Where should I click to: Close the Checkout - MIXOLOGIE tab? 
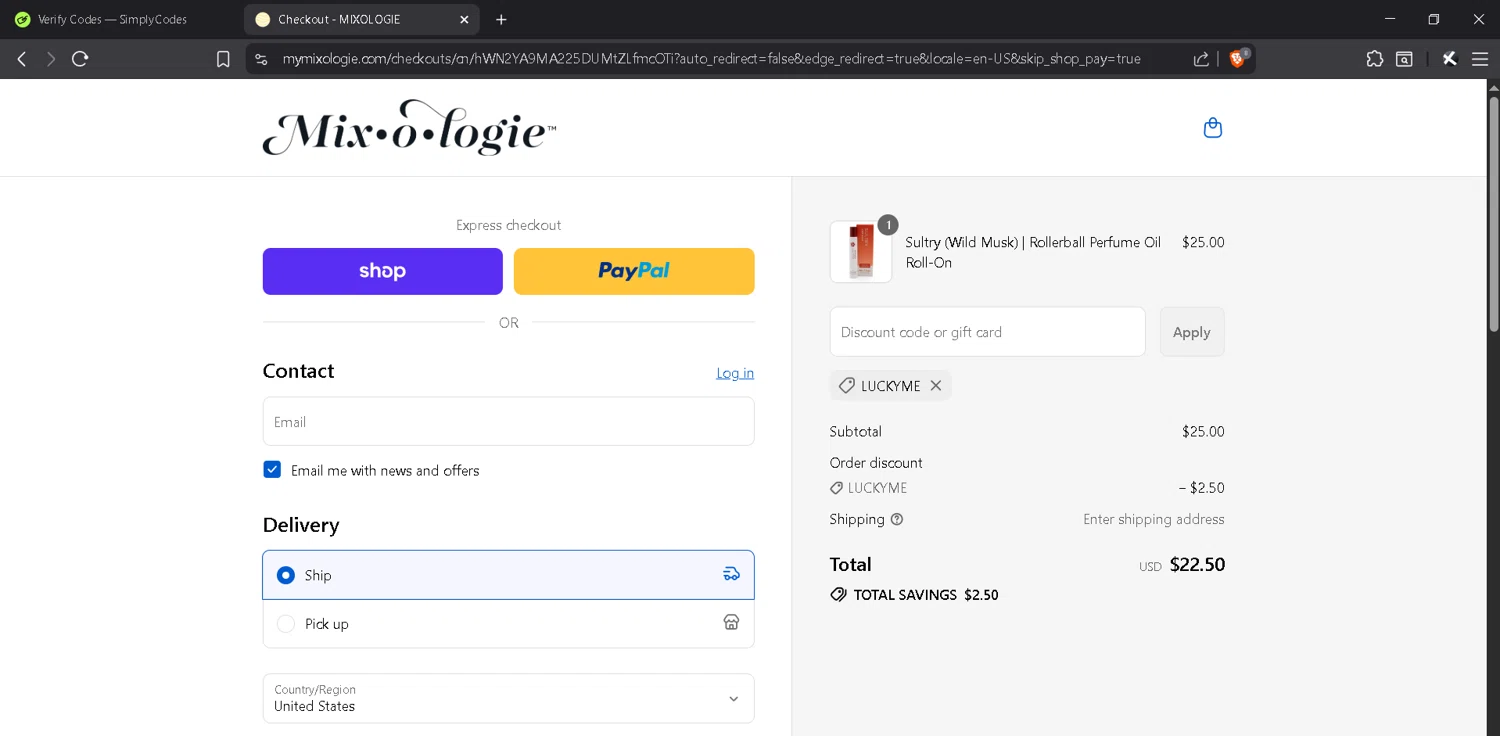click(464, 19)
